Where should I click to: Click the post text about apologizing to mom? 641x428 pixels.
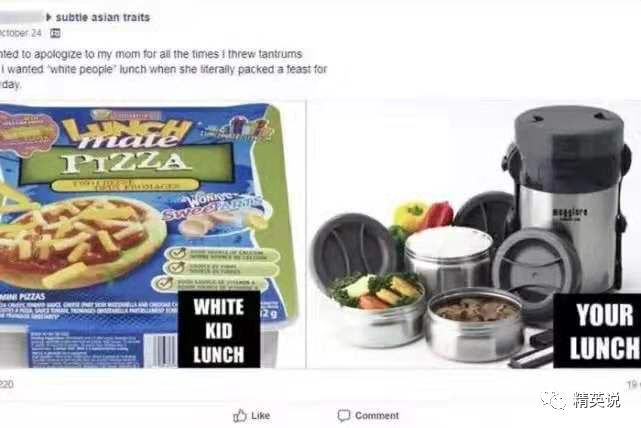[164, 69]
